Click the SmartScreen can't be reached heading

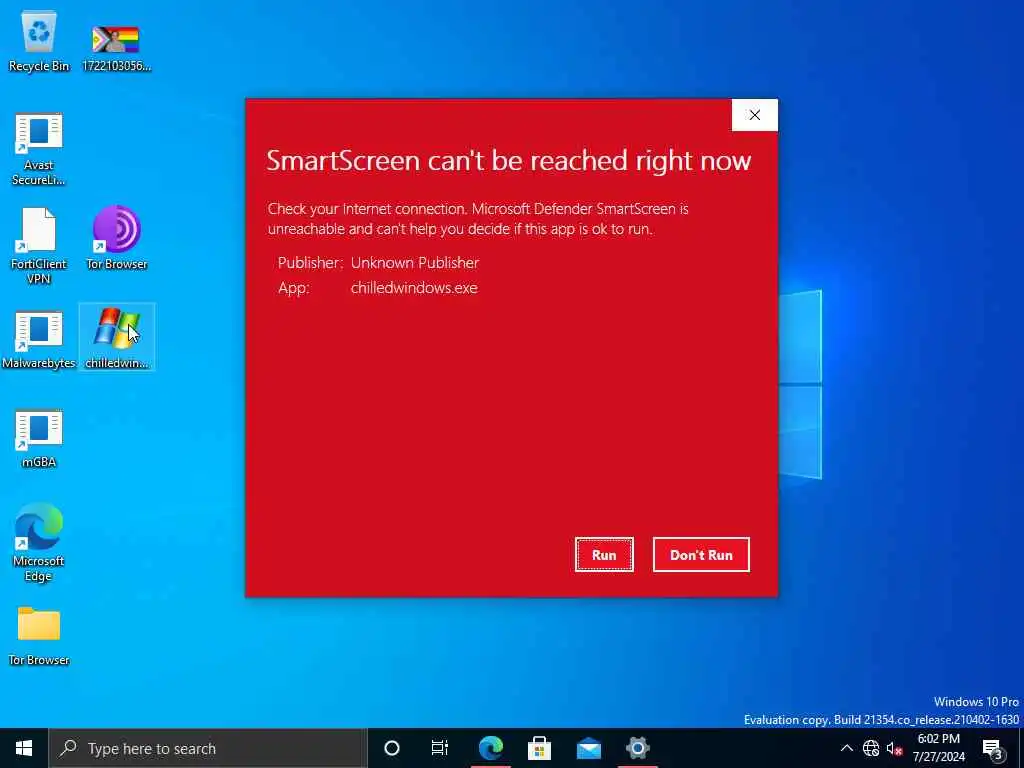(x=509, y=161)
